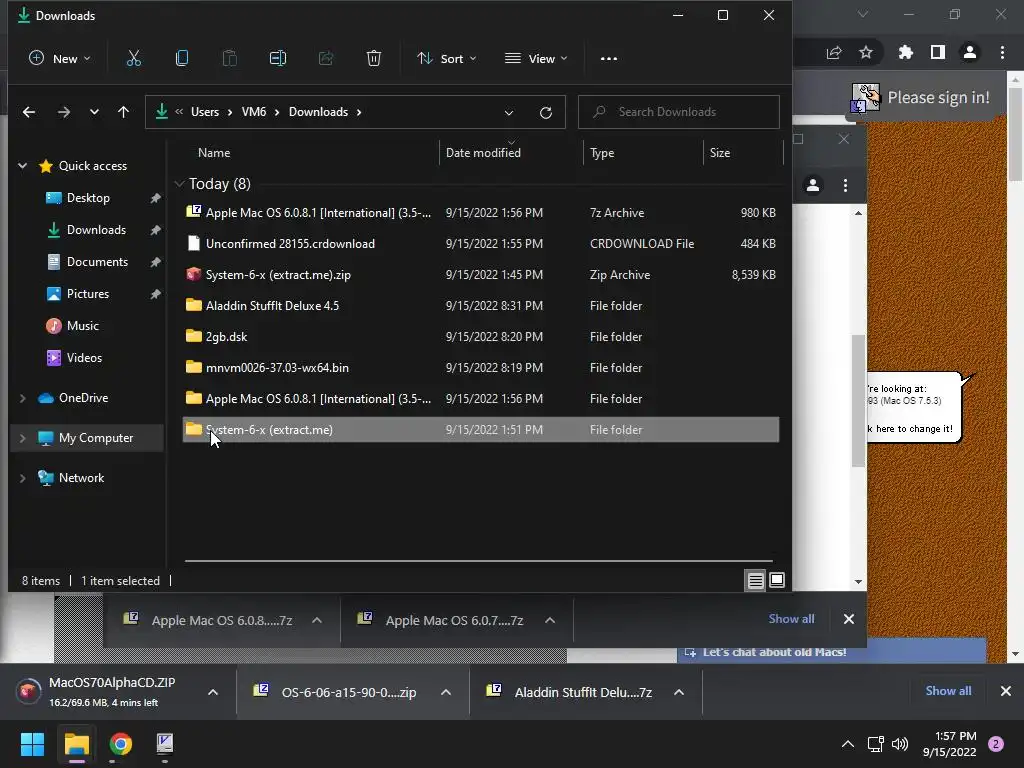Expand address bar history dropdown
The width and height of the screenshot is (1024, 768).
coord(509,112)
